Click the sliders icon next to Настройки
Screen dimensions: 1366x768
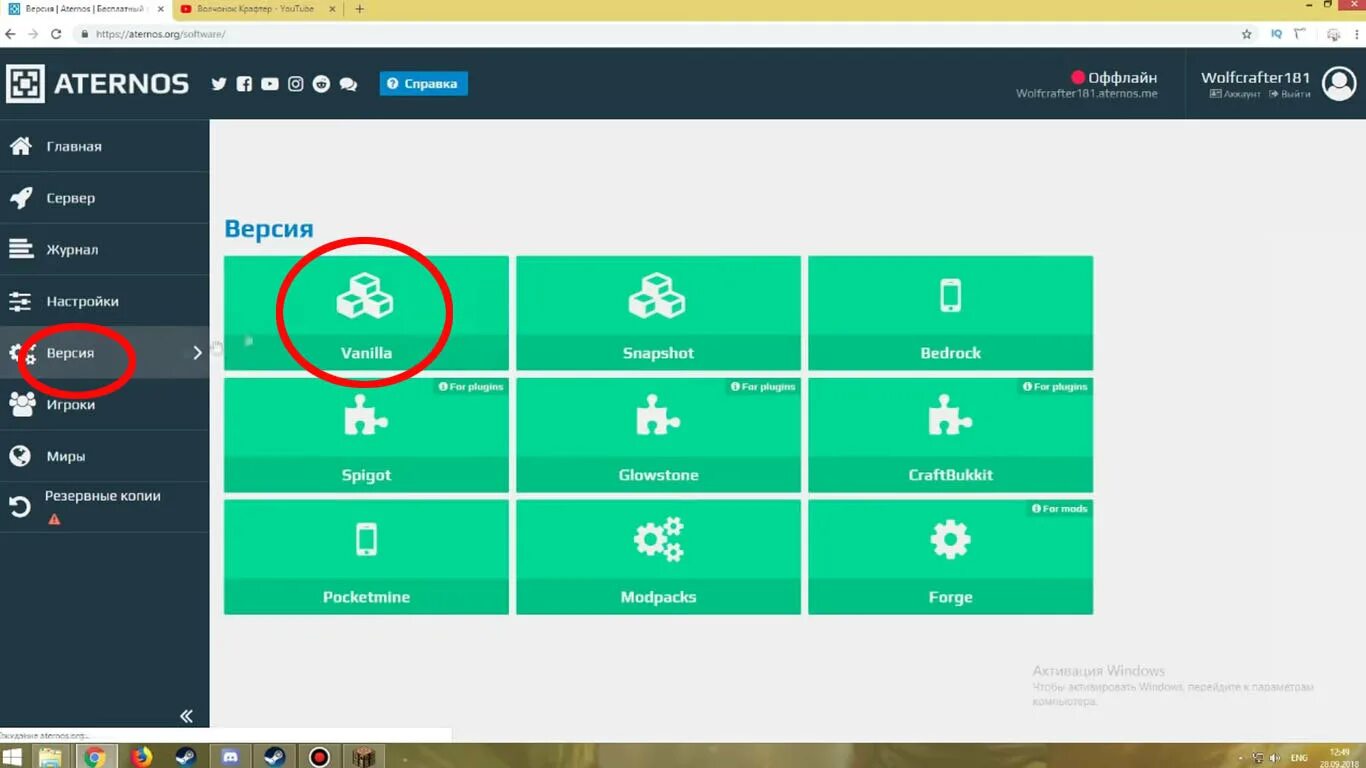[x=21, y=301]
